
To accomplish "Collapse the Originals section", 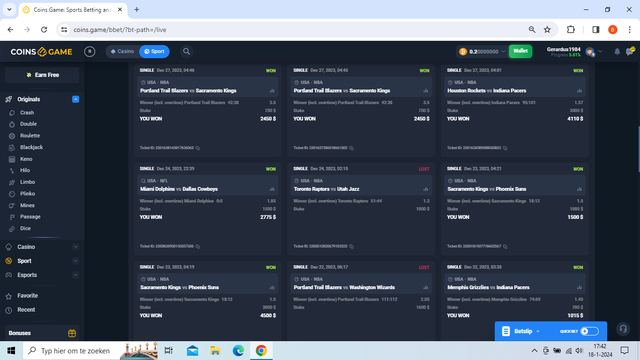I will [x=76, y=99].
